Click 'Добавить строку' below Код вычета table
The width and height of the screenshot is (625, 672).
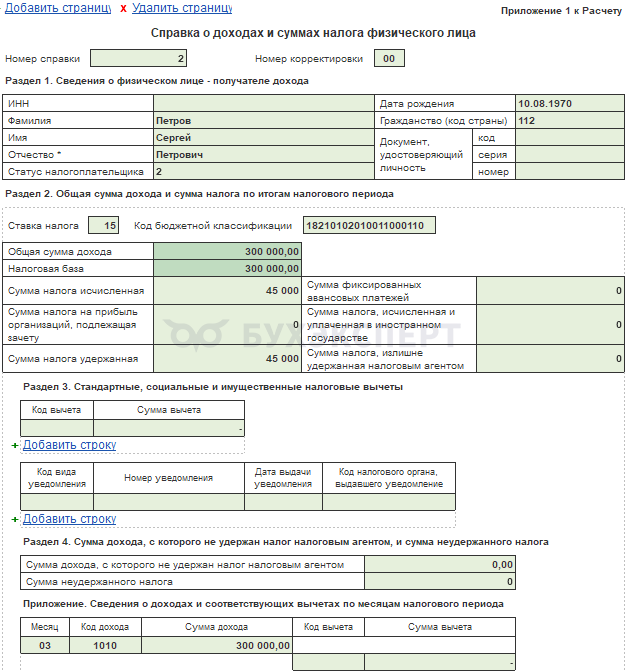coord(69,445)
